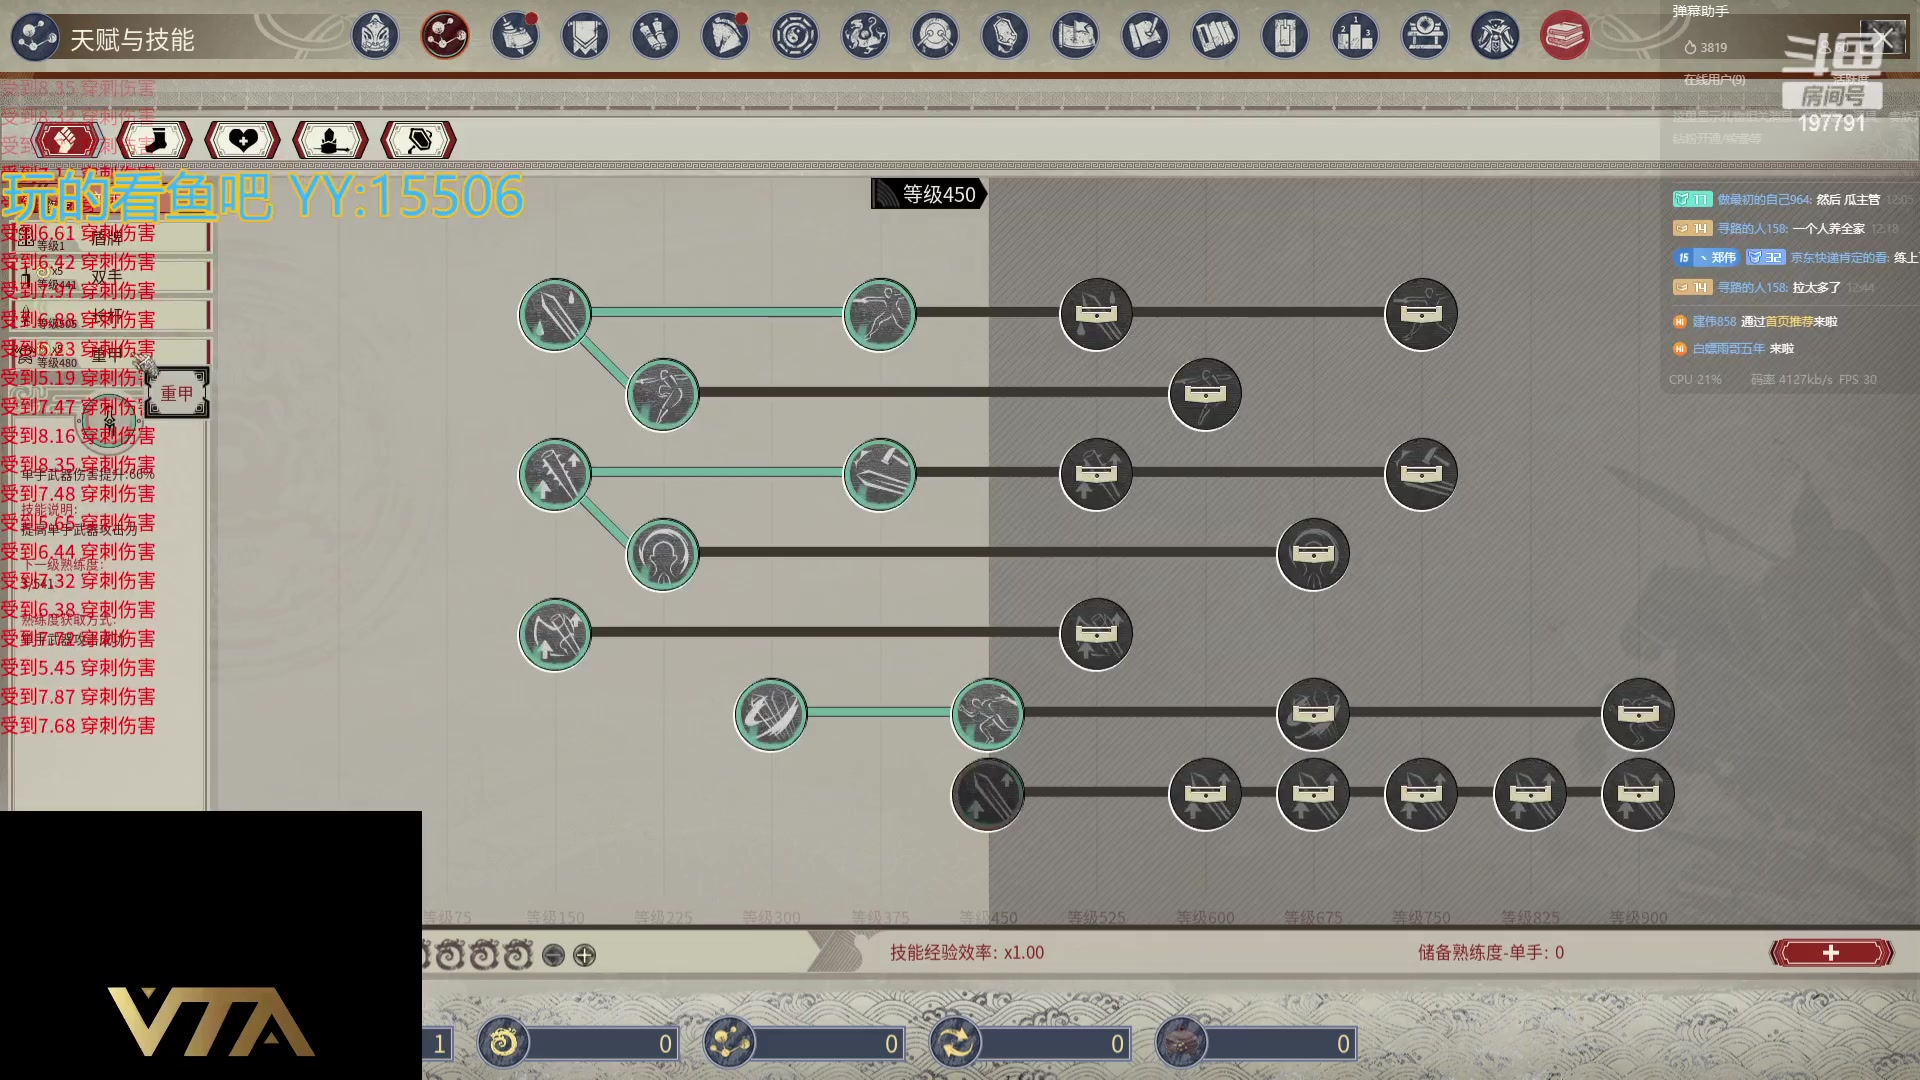Click the 等级450 level indicator badge
1920x1080 pixels.
[929, 194]
